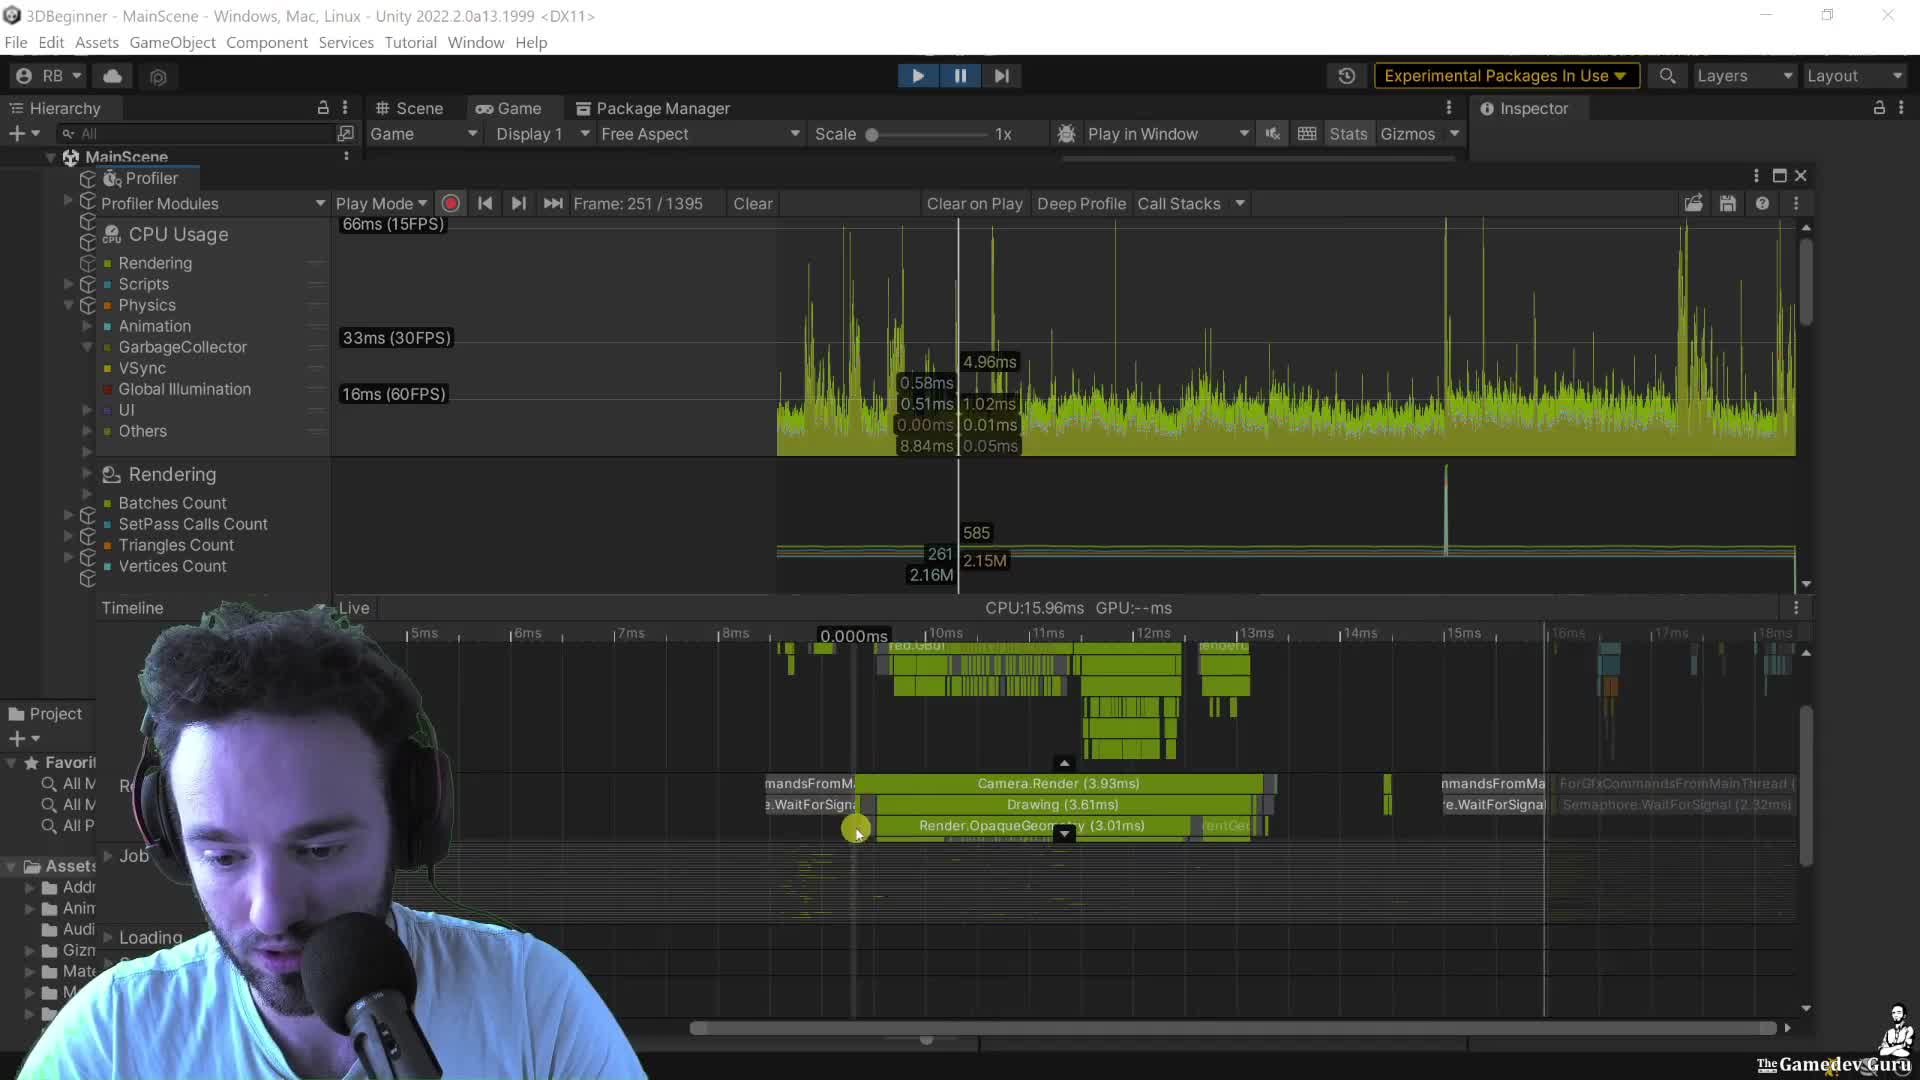The height and width of the screenshot is (1080, 1920).
Task: Open the Layers dropdown
Action: [x=1743, y=75]
